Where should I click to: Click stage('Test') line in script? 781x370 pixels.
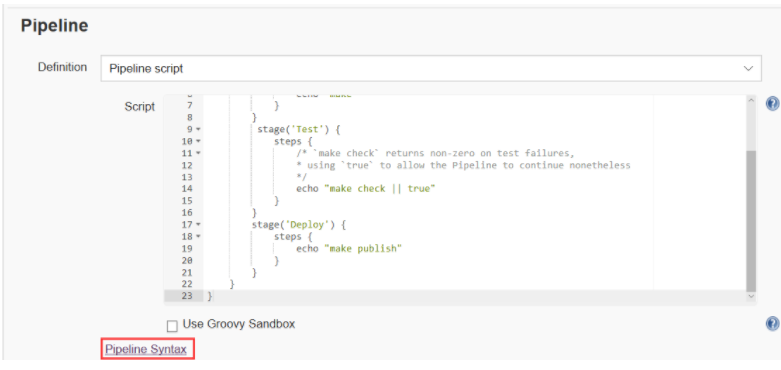pos(298,129)
